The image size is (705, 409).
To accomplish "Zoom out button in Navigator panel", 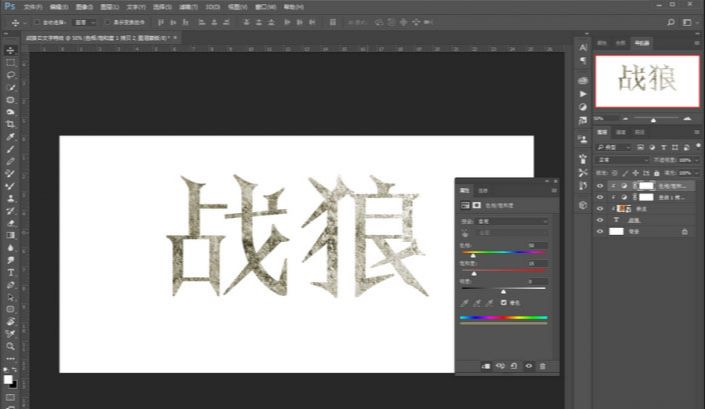I will pos(625,119).
